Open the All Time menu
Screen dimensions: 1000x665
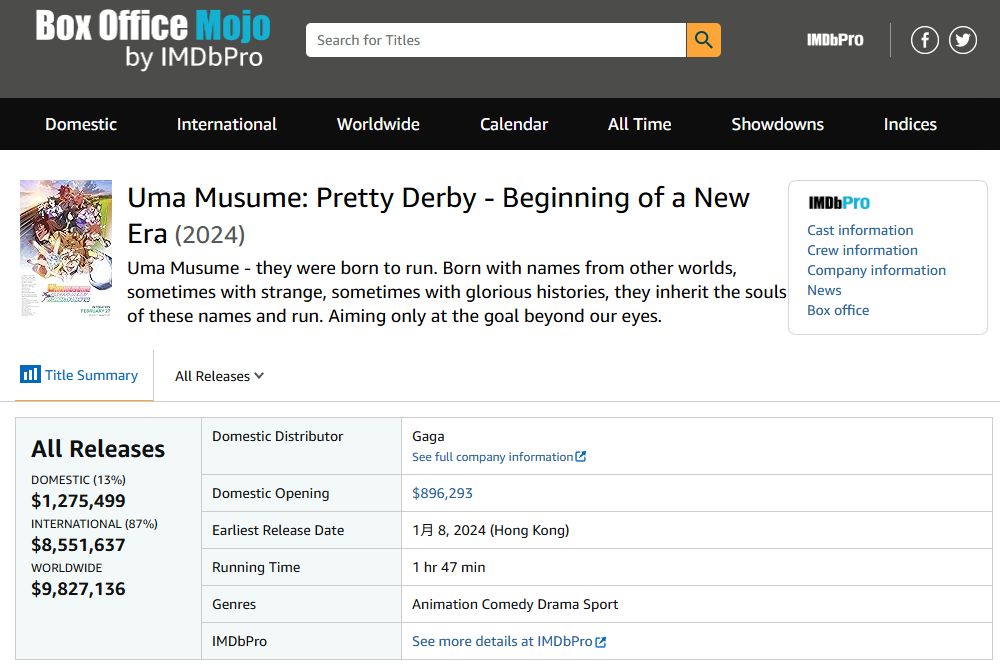tap(640, 124)
